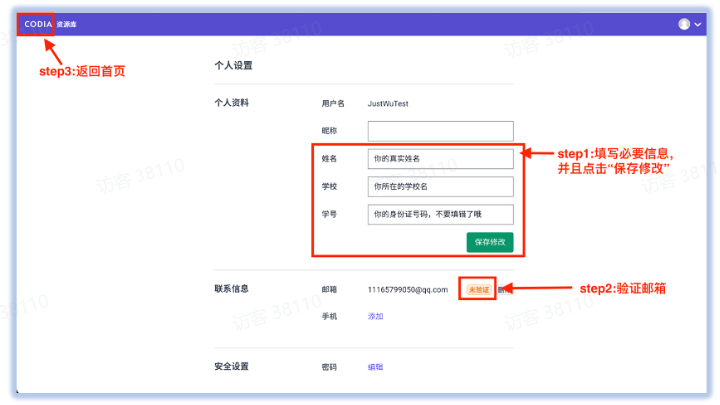Click the 安全设置 section label
This screenshot has height=405, width=720.
231,367
